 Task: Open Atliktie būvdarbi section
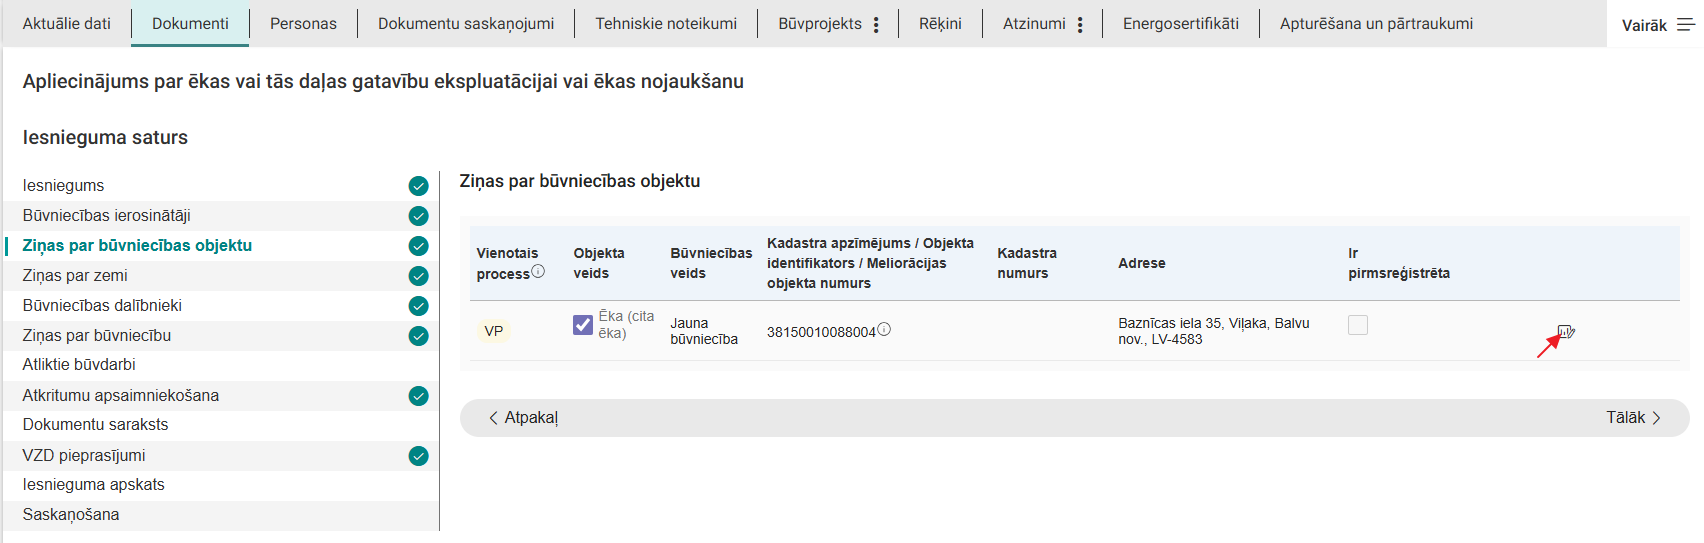coord(221,365)
